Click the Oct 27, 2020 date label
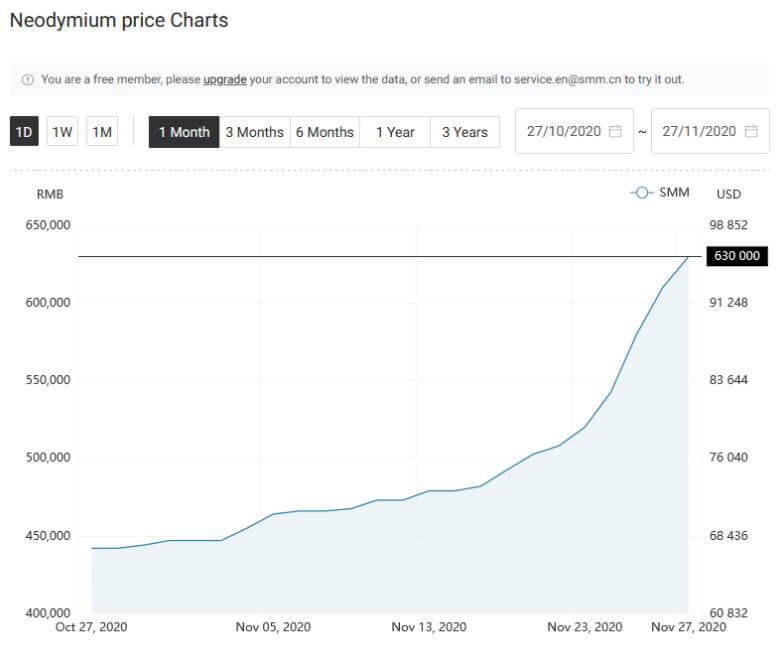 pos(91,627)
